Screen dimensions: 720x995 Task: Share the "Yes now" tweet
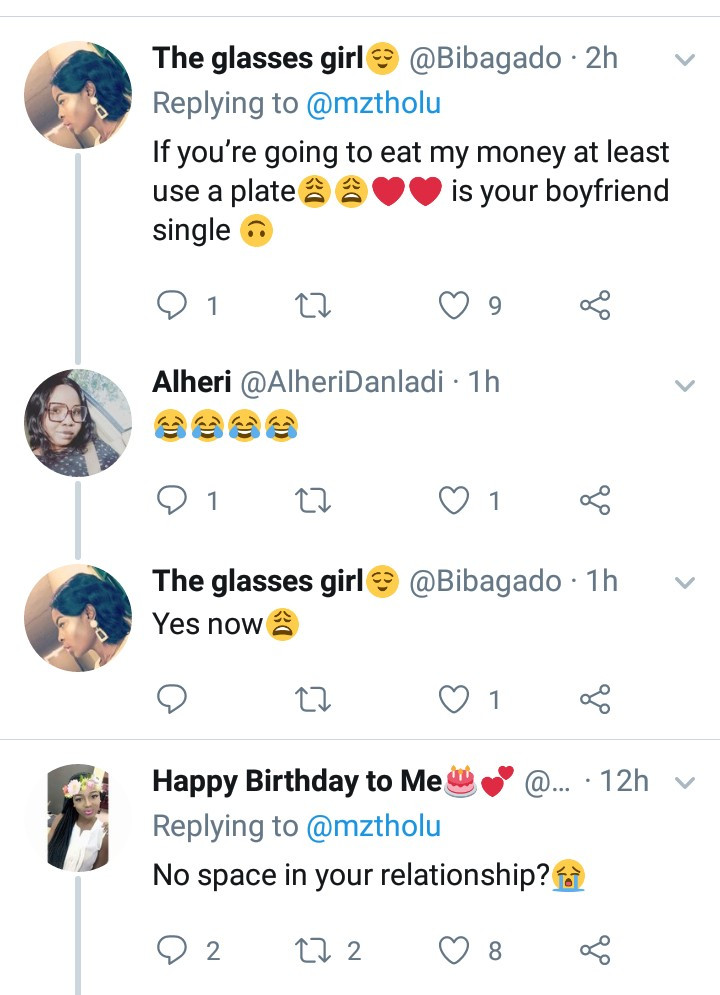point(595,700)
